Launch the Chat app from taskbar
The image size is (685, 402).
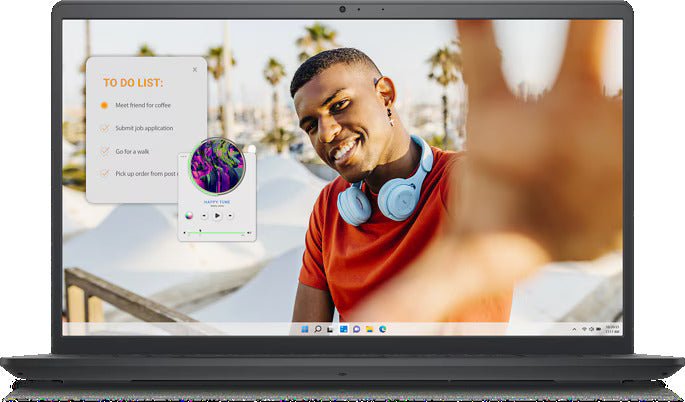pos(356,328)
